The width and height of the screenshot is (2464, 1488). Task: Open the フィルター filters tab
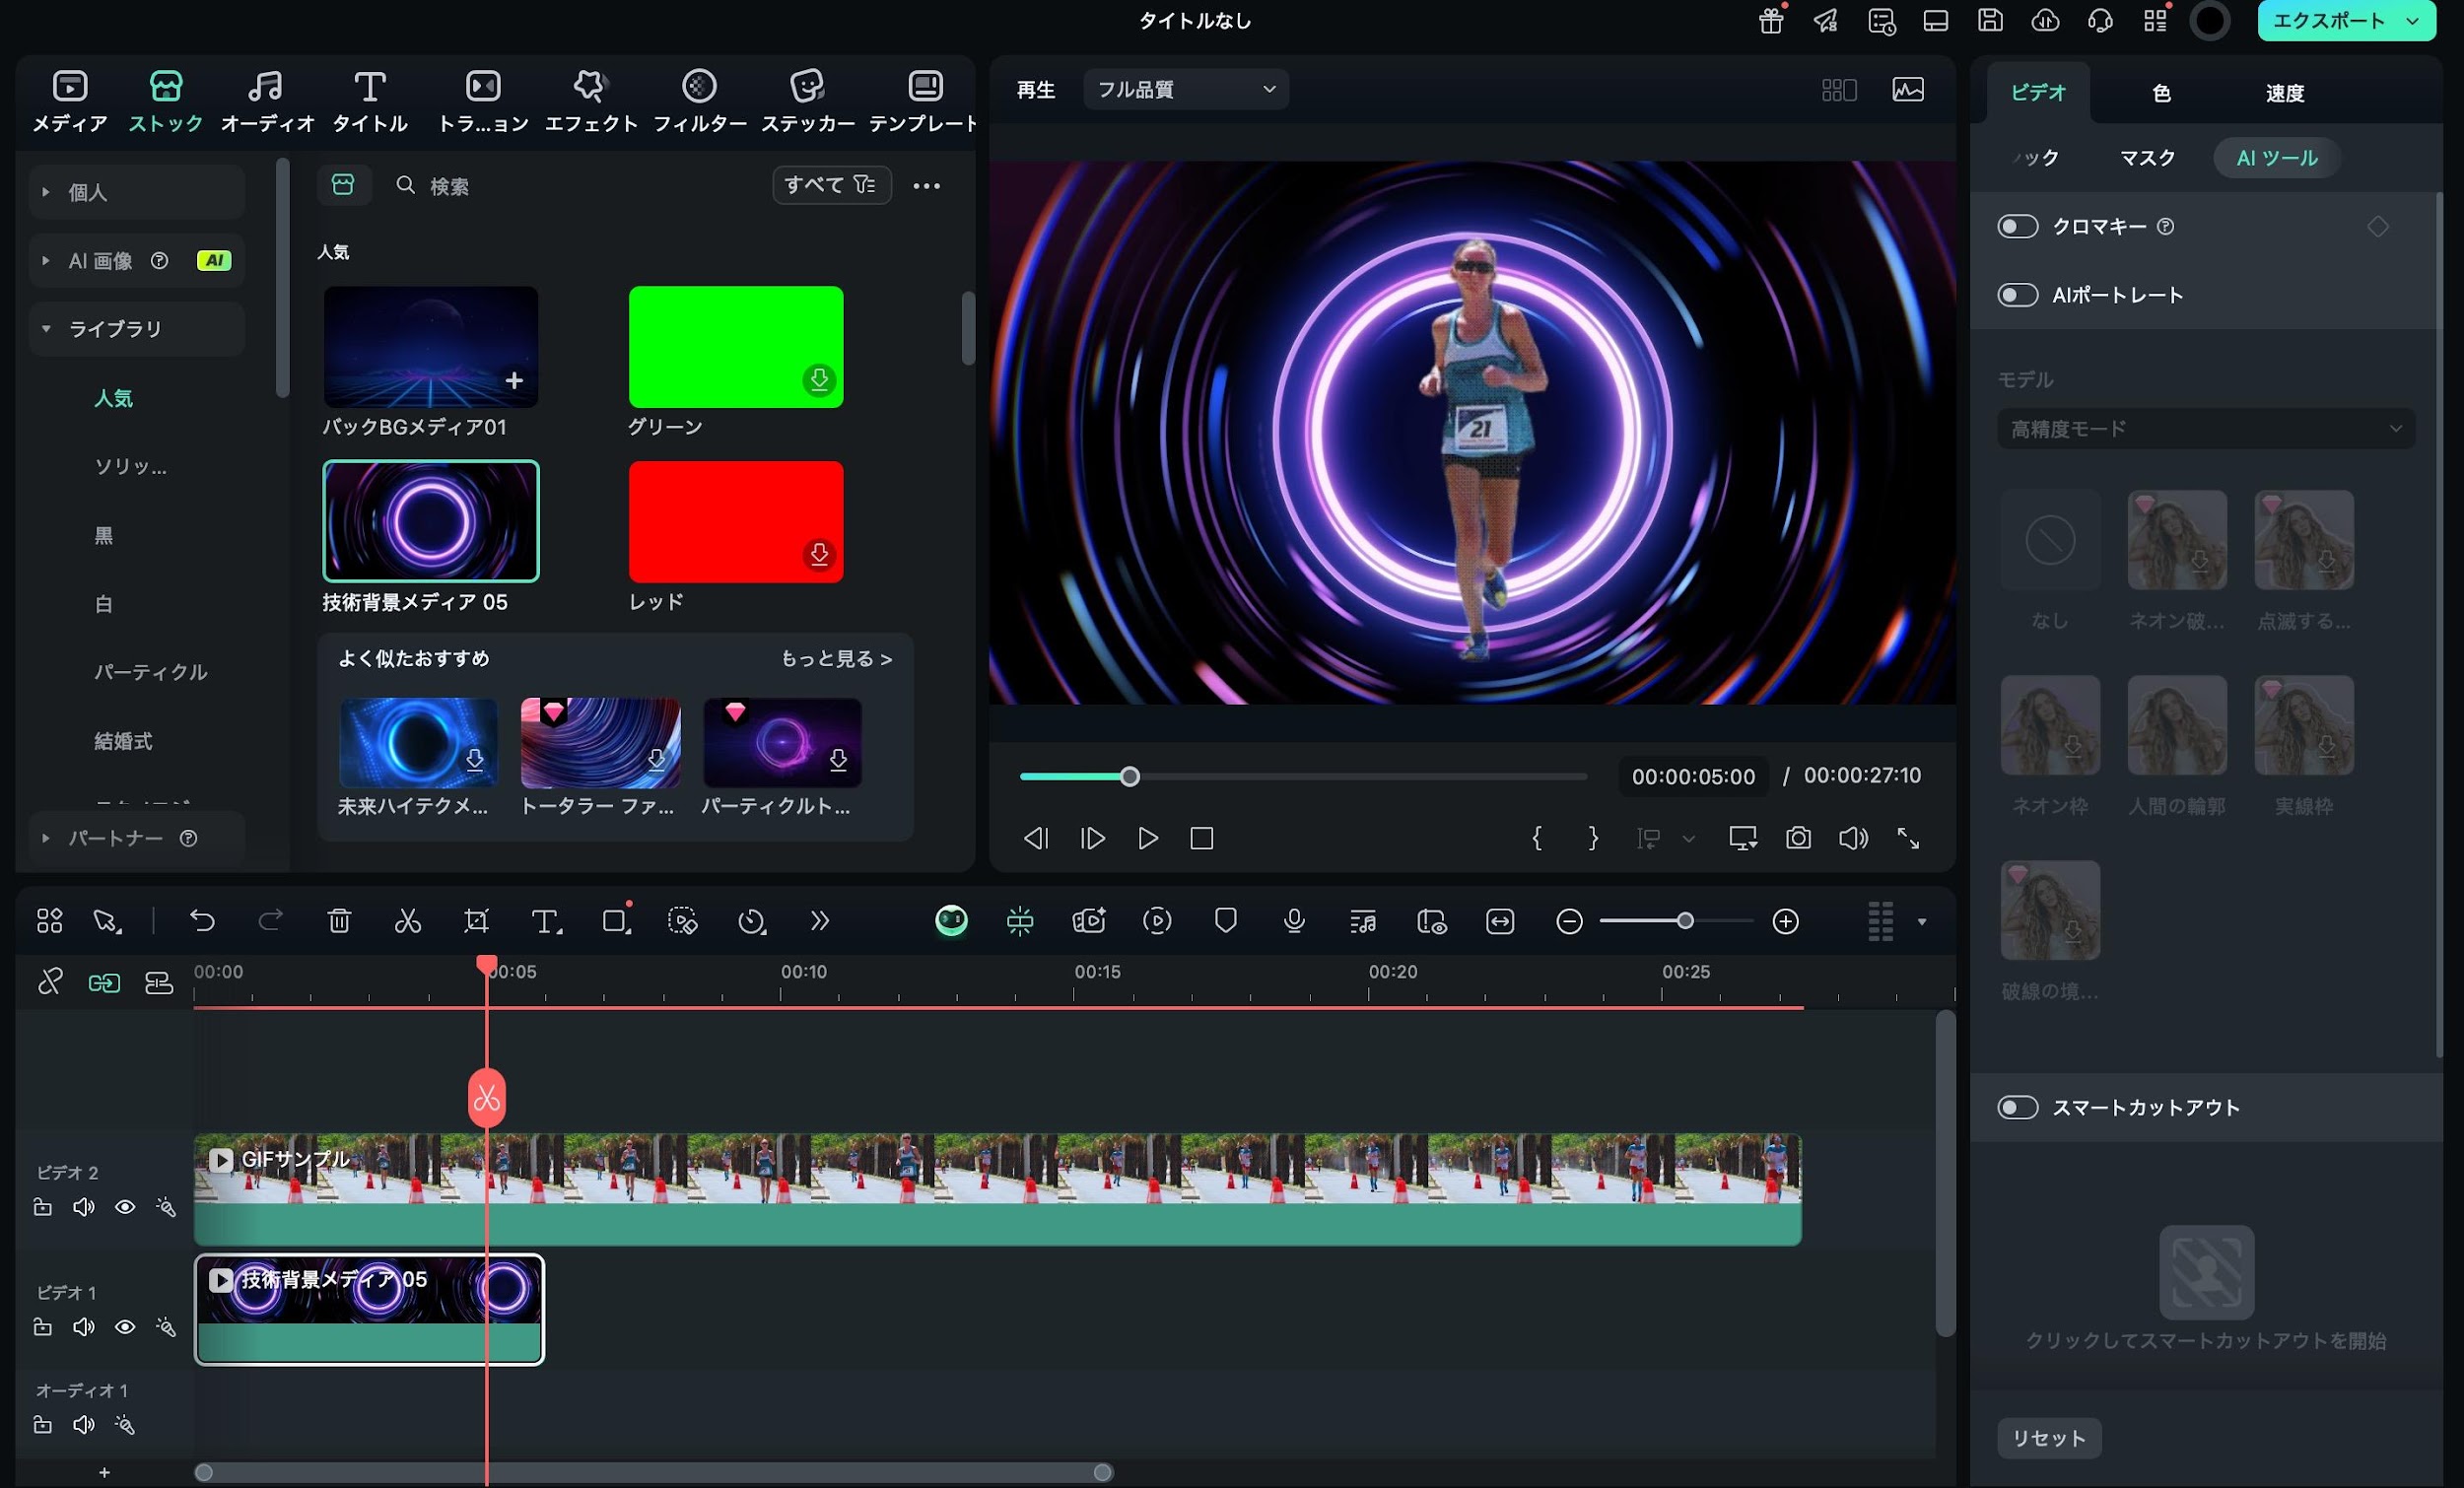[699, 101]
